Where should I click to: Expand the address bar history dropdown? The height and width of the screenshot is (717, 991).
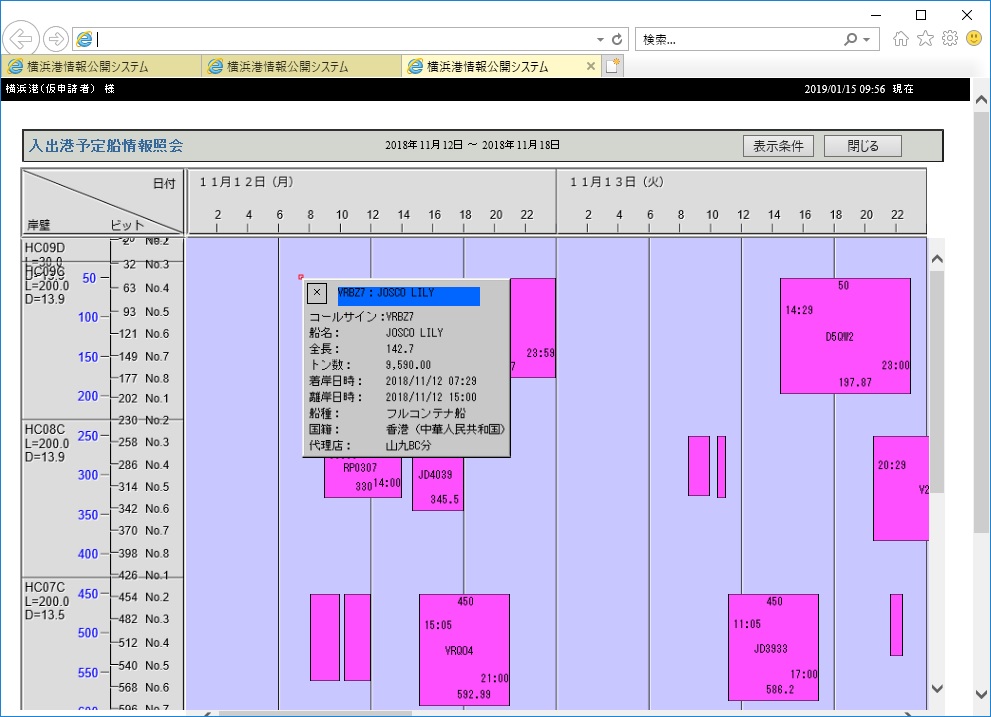[x=600, y=39]
